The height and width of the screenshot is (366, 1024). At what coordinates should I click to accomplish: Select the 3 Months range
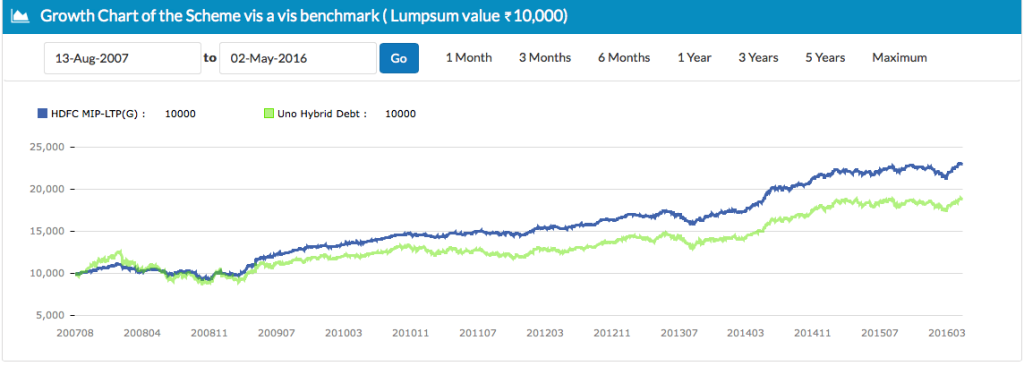pyautogui.click(x=545, y=58)
